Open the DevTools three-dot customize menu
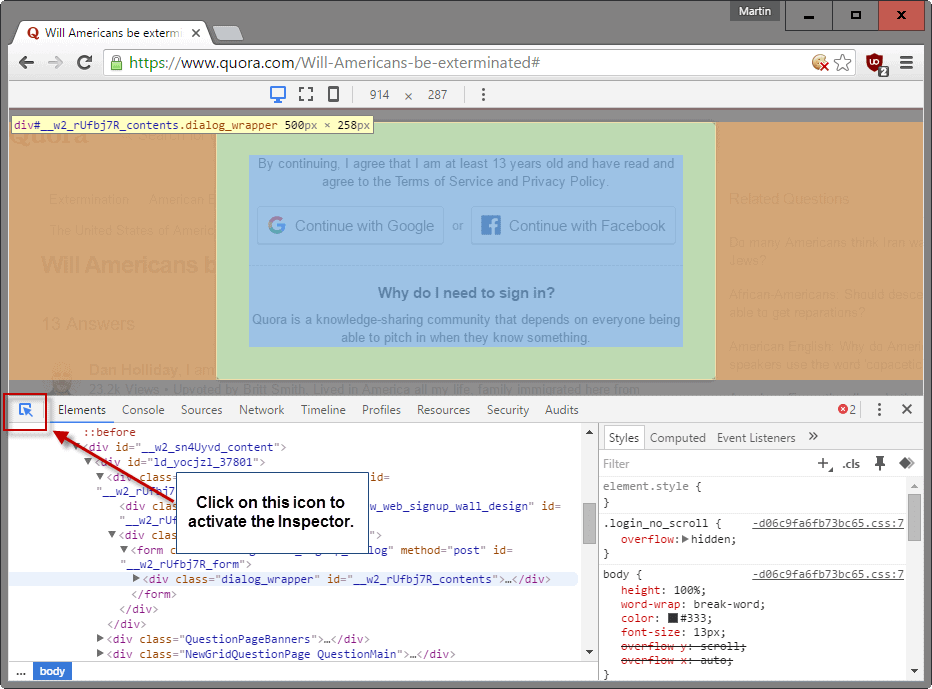 [878, 409]
